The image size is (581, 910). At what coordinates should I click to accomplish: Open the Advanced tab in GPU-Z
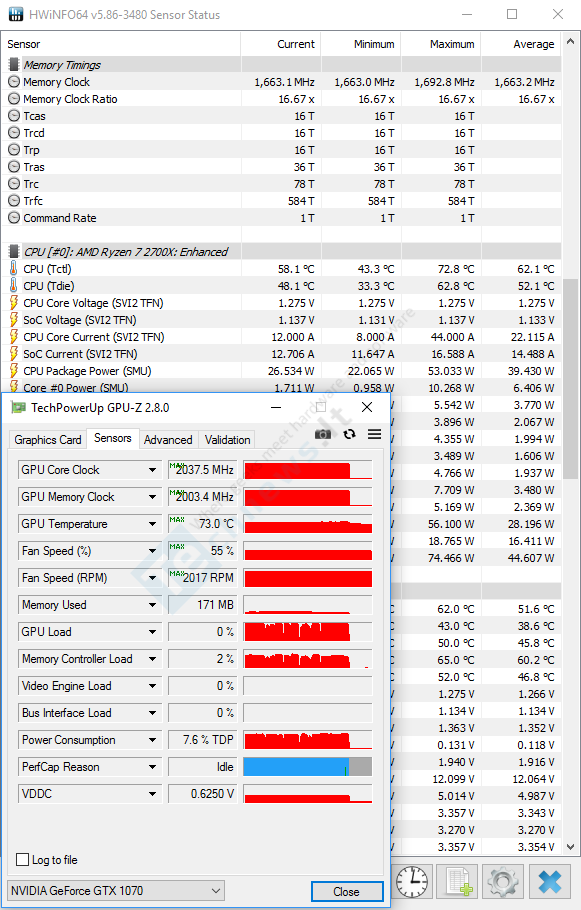(168, 440)
